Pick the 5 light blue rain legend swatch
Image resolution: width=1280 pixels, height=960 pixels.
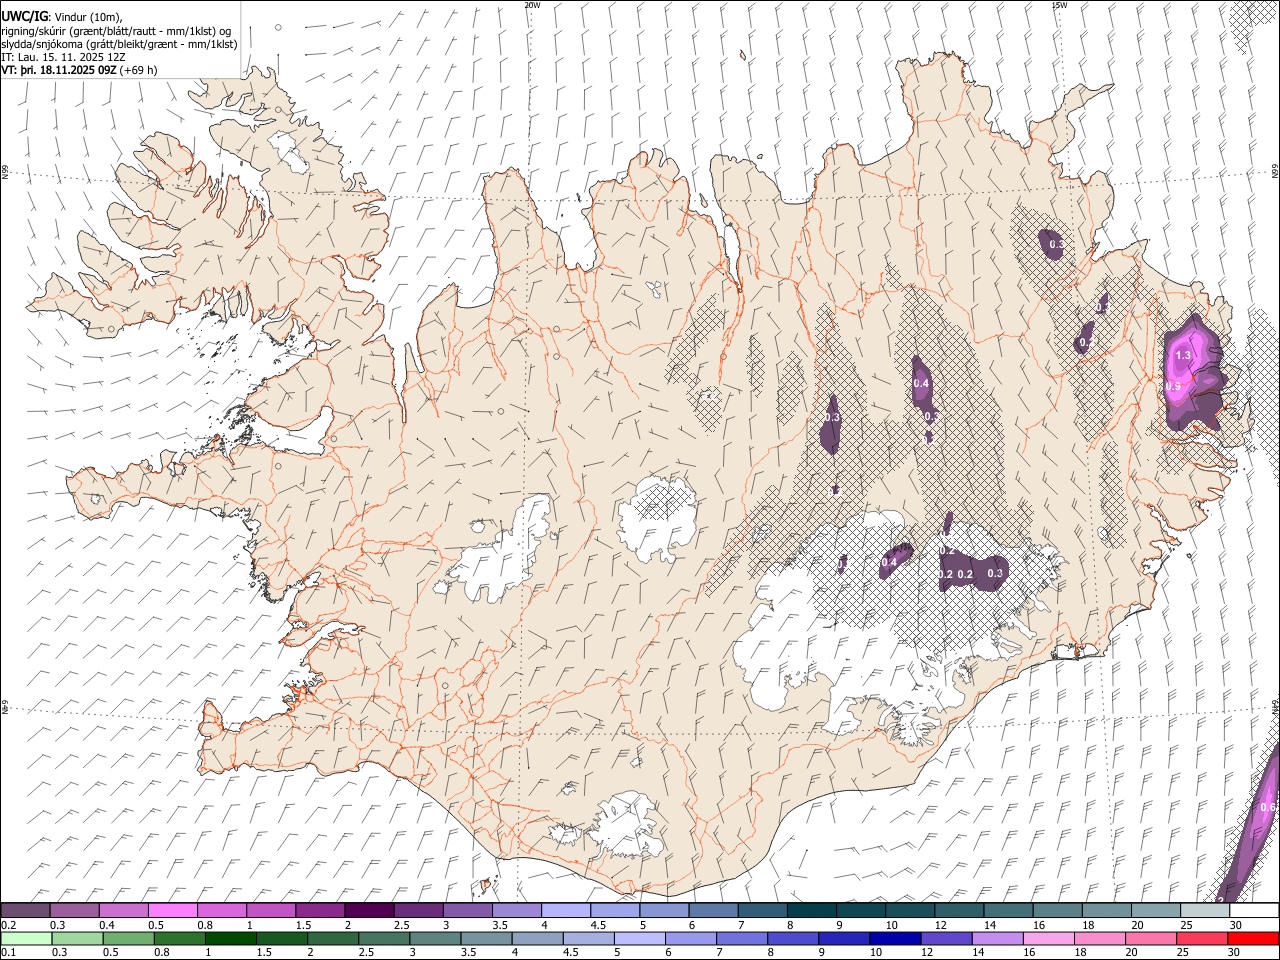click(640, 938)
